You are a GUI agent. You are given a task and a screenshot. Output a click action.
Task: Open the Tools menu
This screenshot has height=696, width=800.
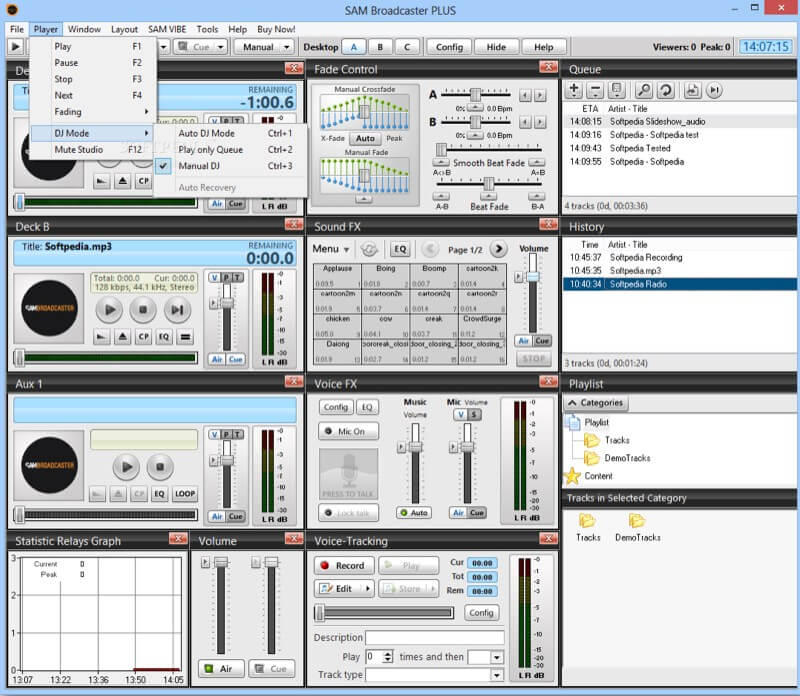click(x=207, y=29)
